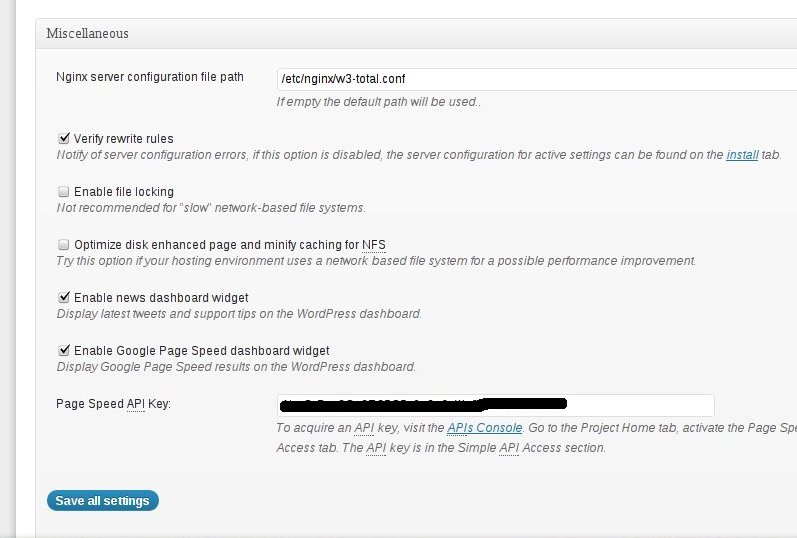Disable the news dashboard widget checkbox

tap(64, 298)
